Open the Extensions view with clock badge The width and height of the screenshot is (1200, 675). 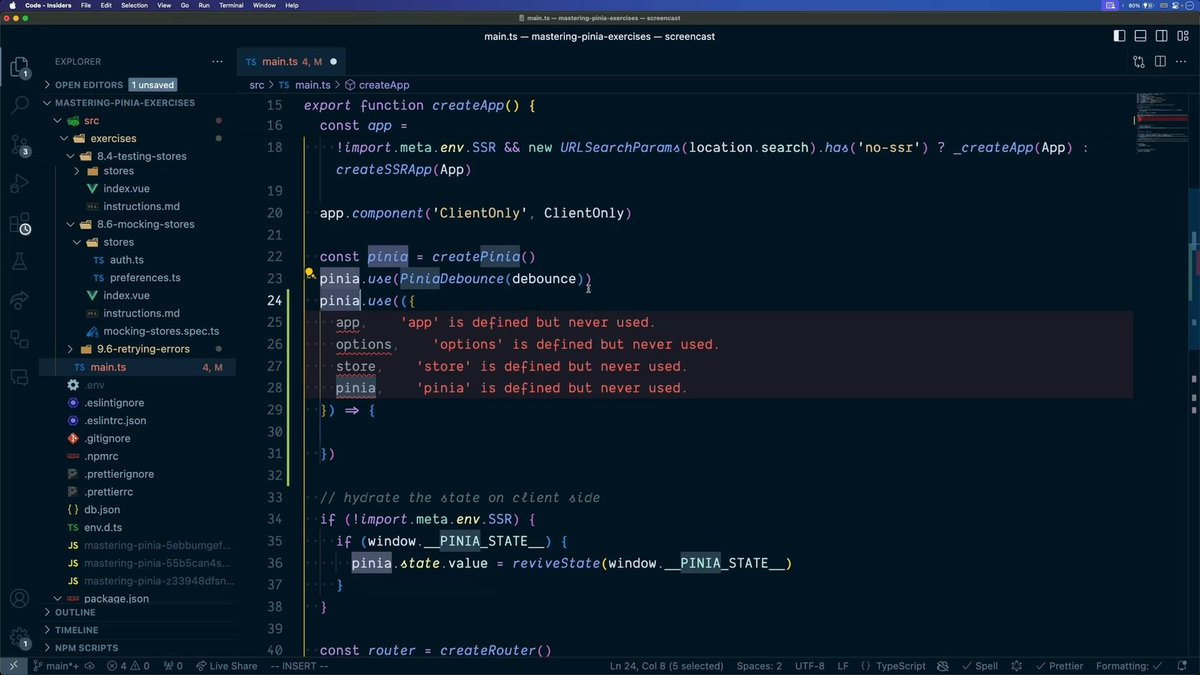click(19, 224)
